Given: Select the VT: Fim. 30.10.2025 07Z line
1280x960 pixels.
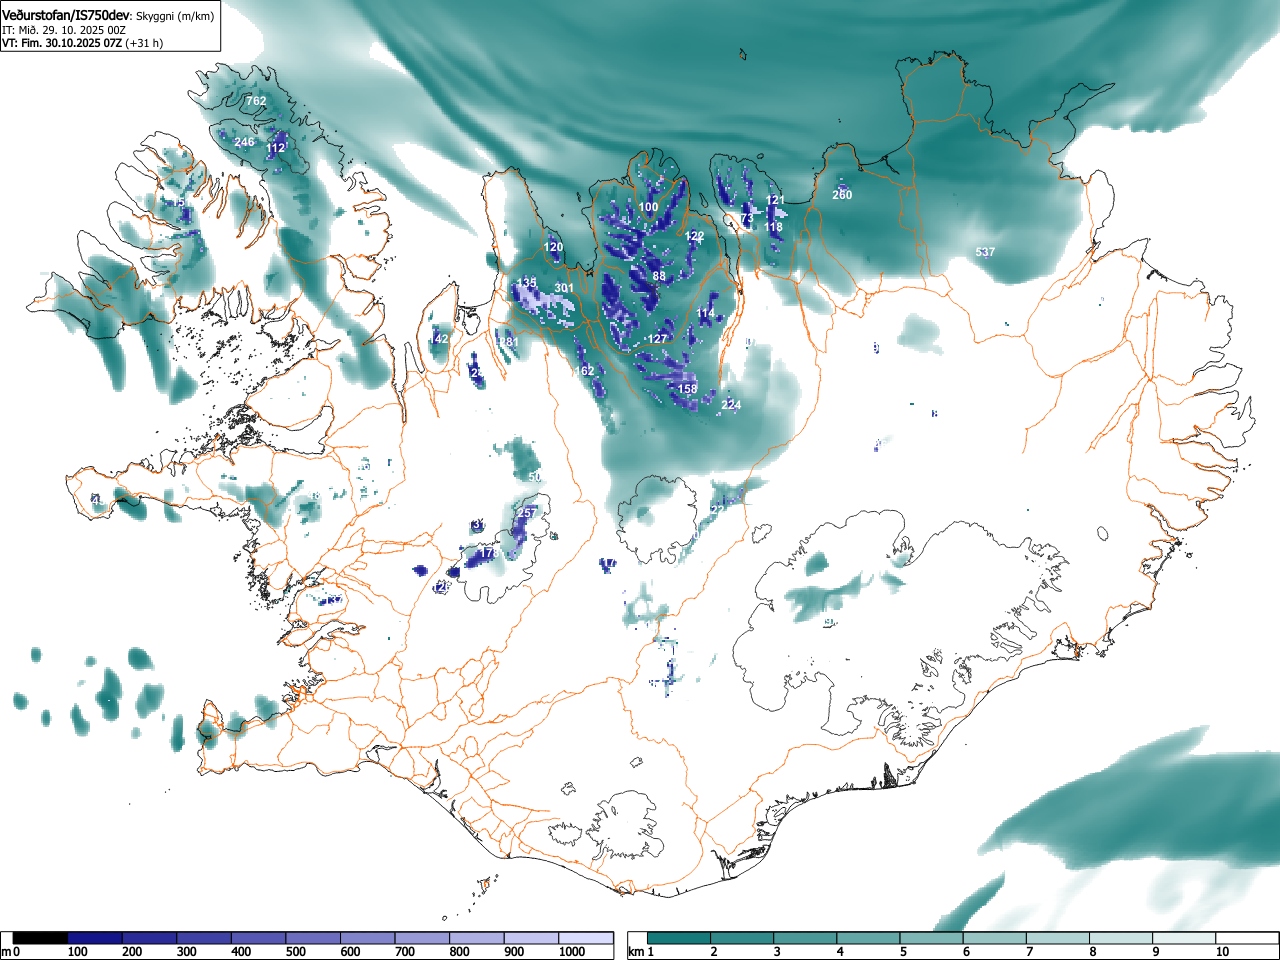Looking at the screenshot, I should point(62,43).
